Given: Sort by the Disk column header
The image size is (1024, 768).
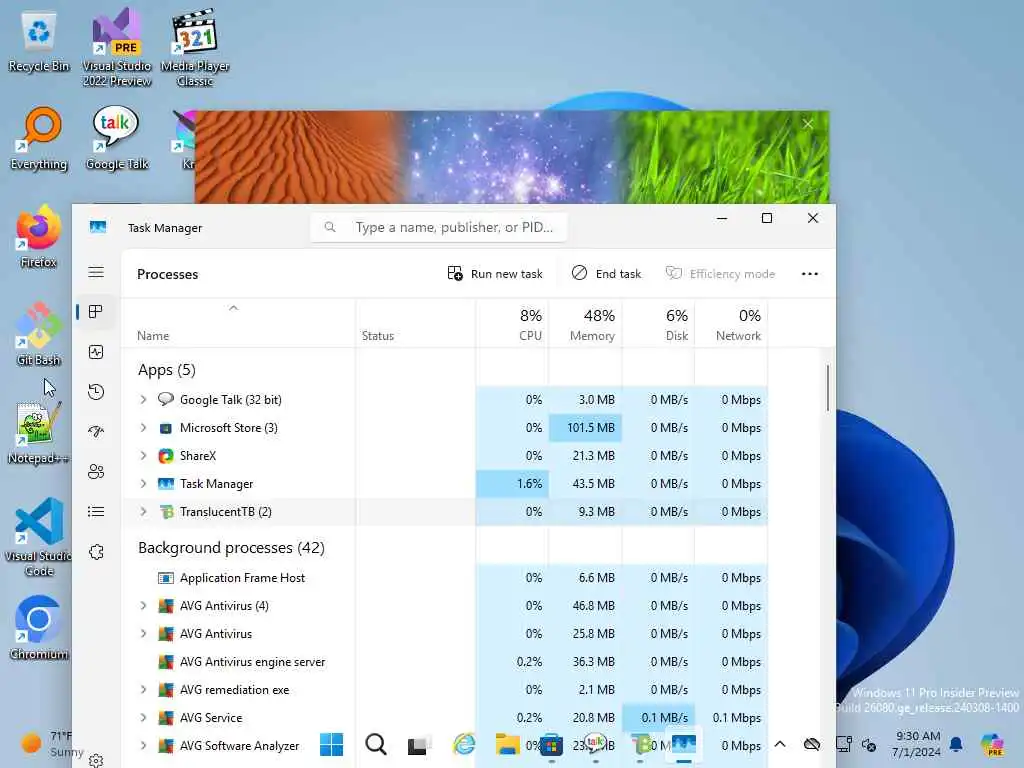Looking at the screenshot, I should [658, 323].
